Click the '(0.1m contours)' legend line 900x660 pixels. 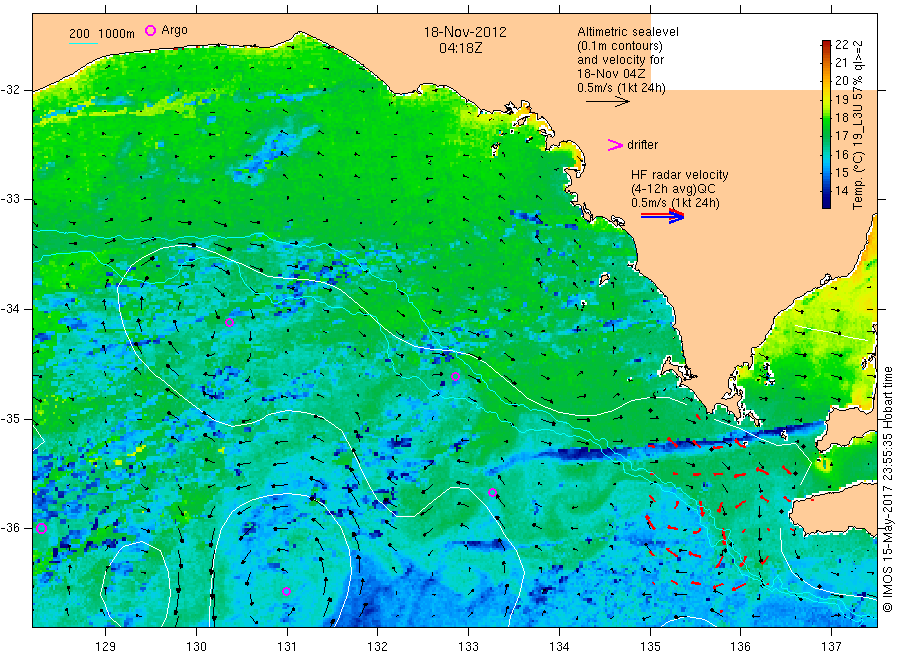619,46
